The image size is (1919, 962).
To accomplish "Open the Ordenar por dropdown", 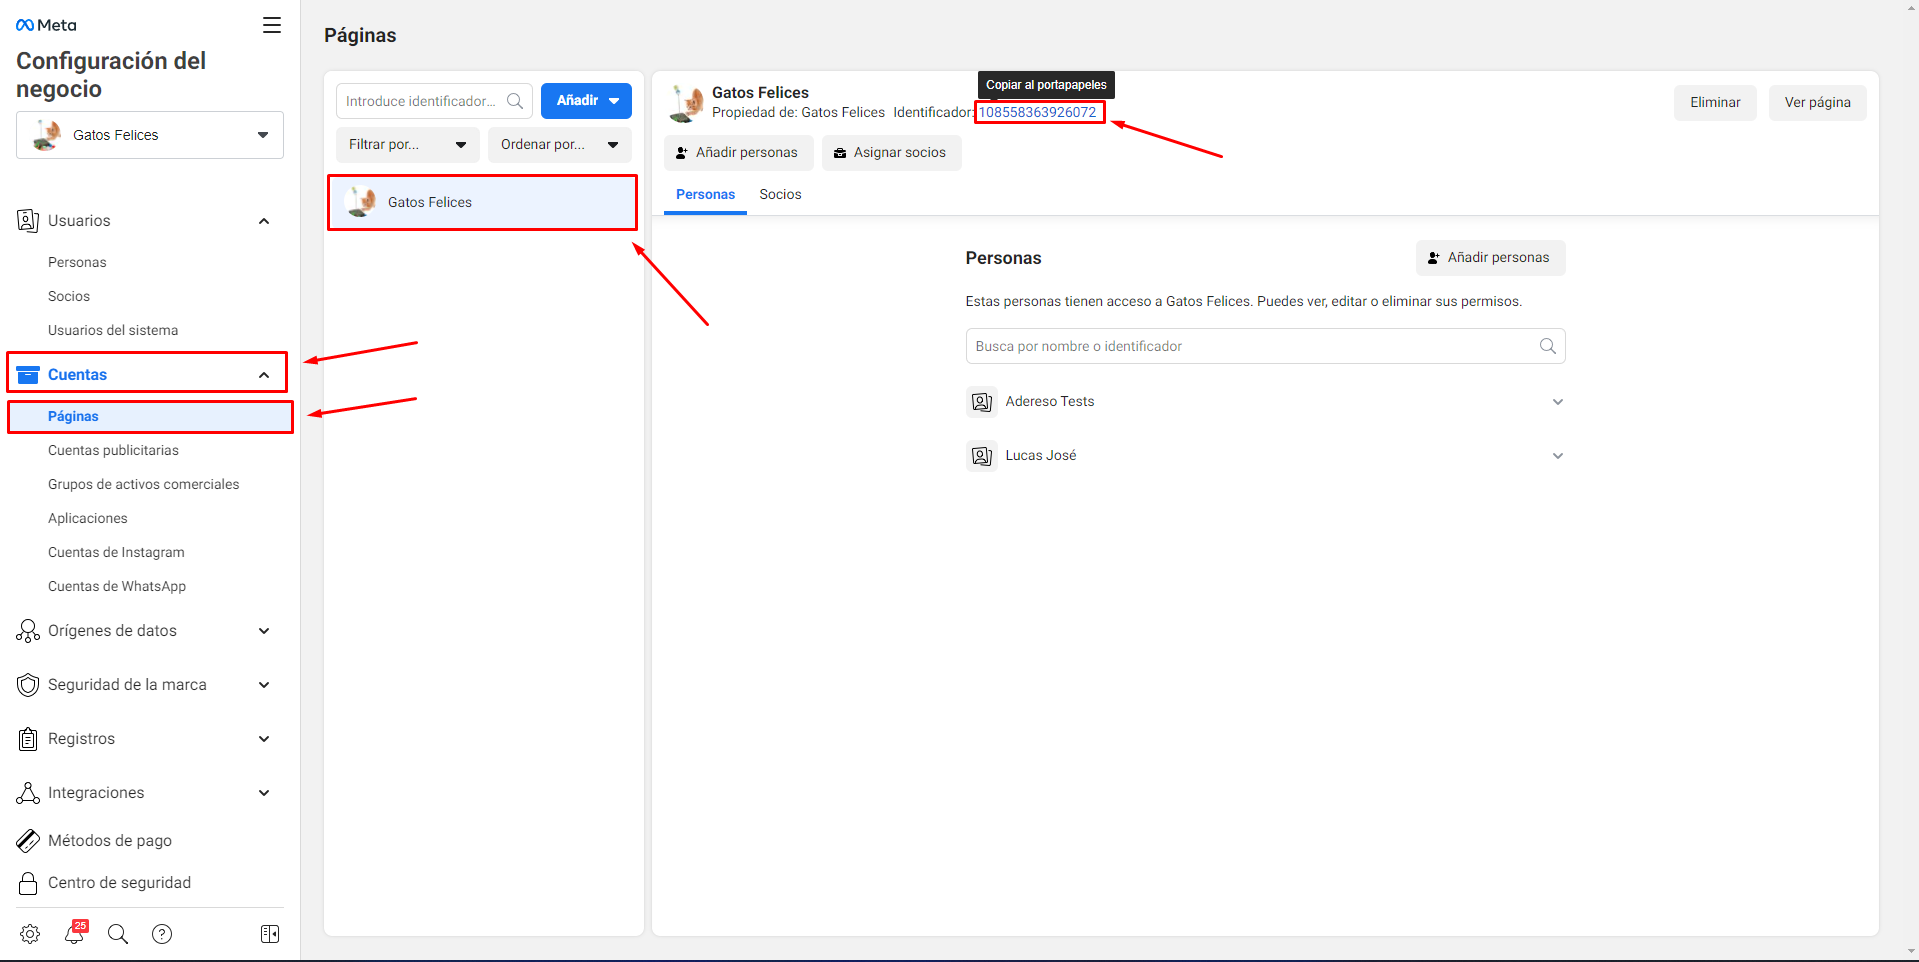I will pos(560,145).
